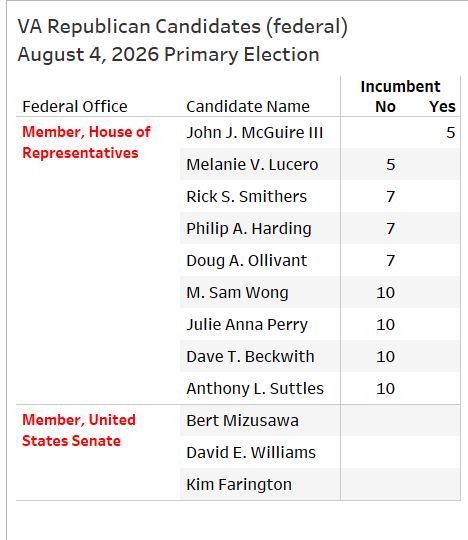
Task: Click the Federal Office column header
Action: click(75, 106)
